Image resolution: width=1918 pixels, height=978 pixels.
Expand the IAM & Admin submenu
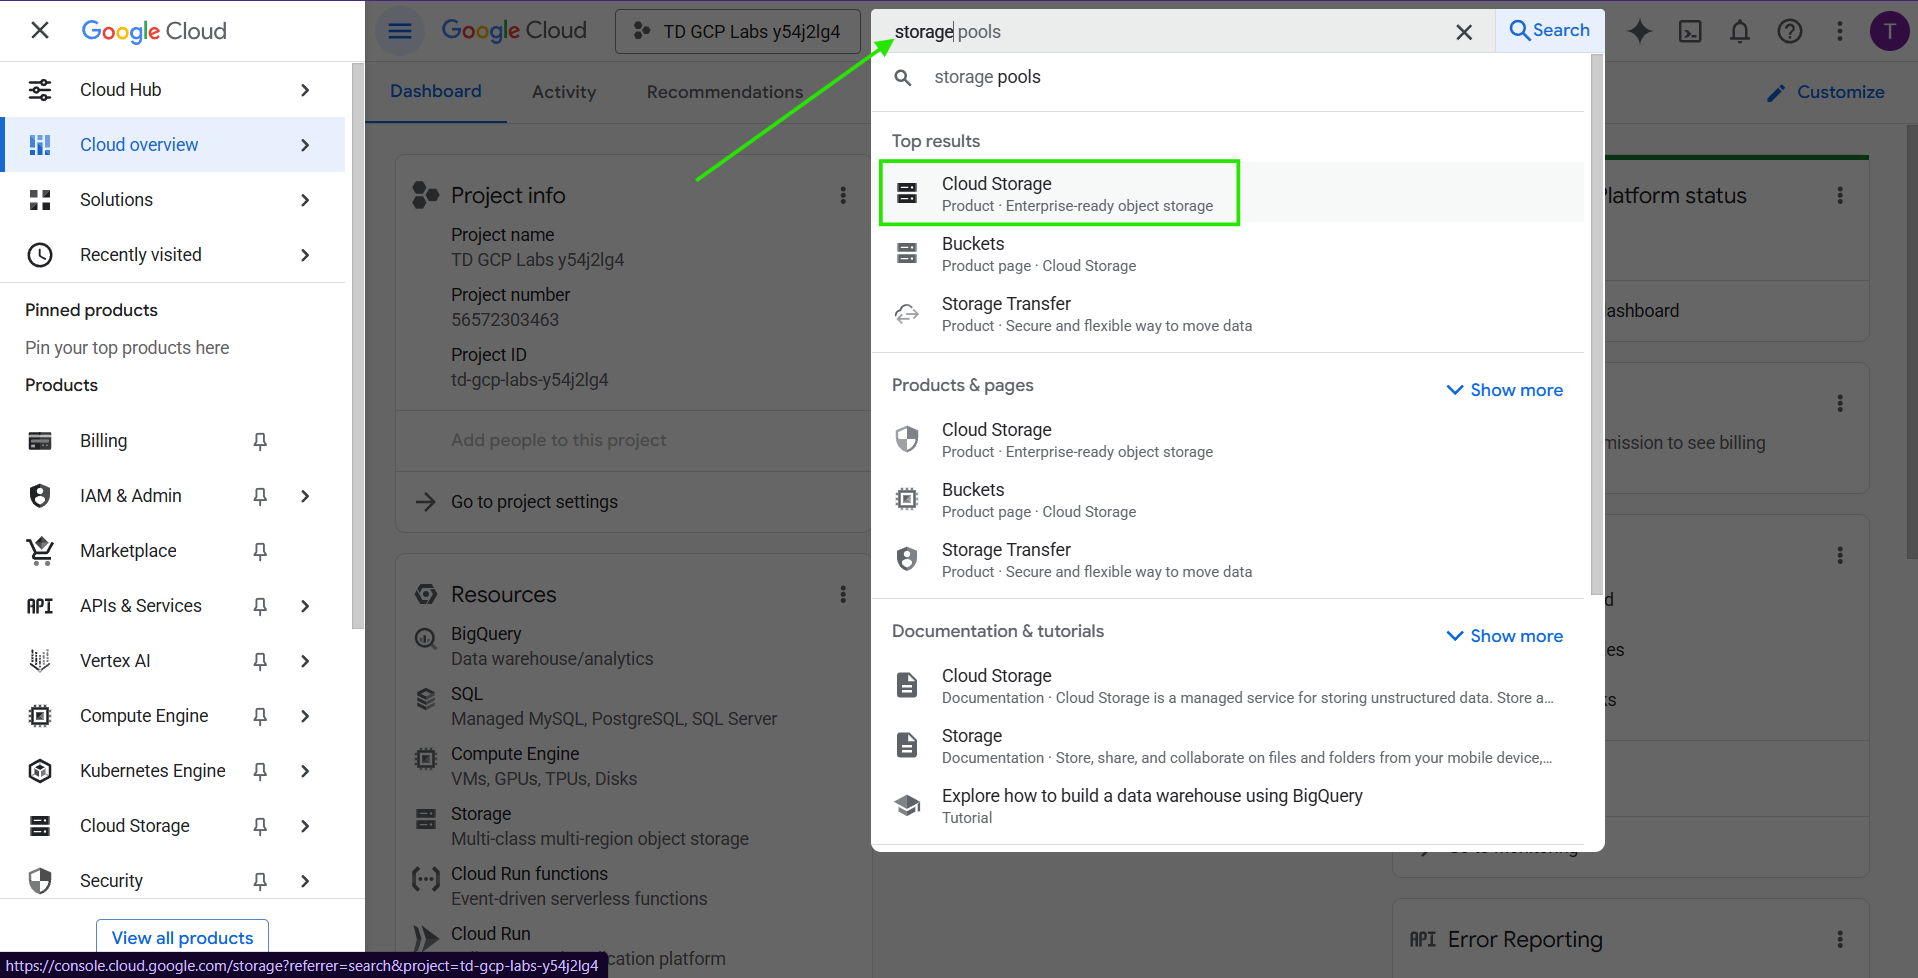tap(305, 496)
